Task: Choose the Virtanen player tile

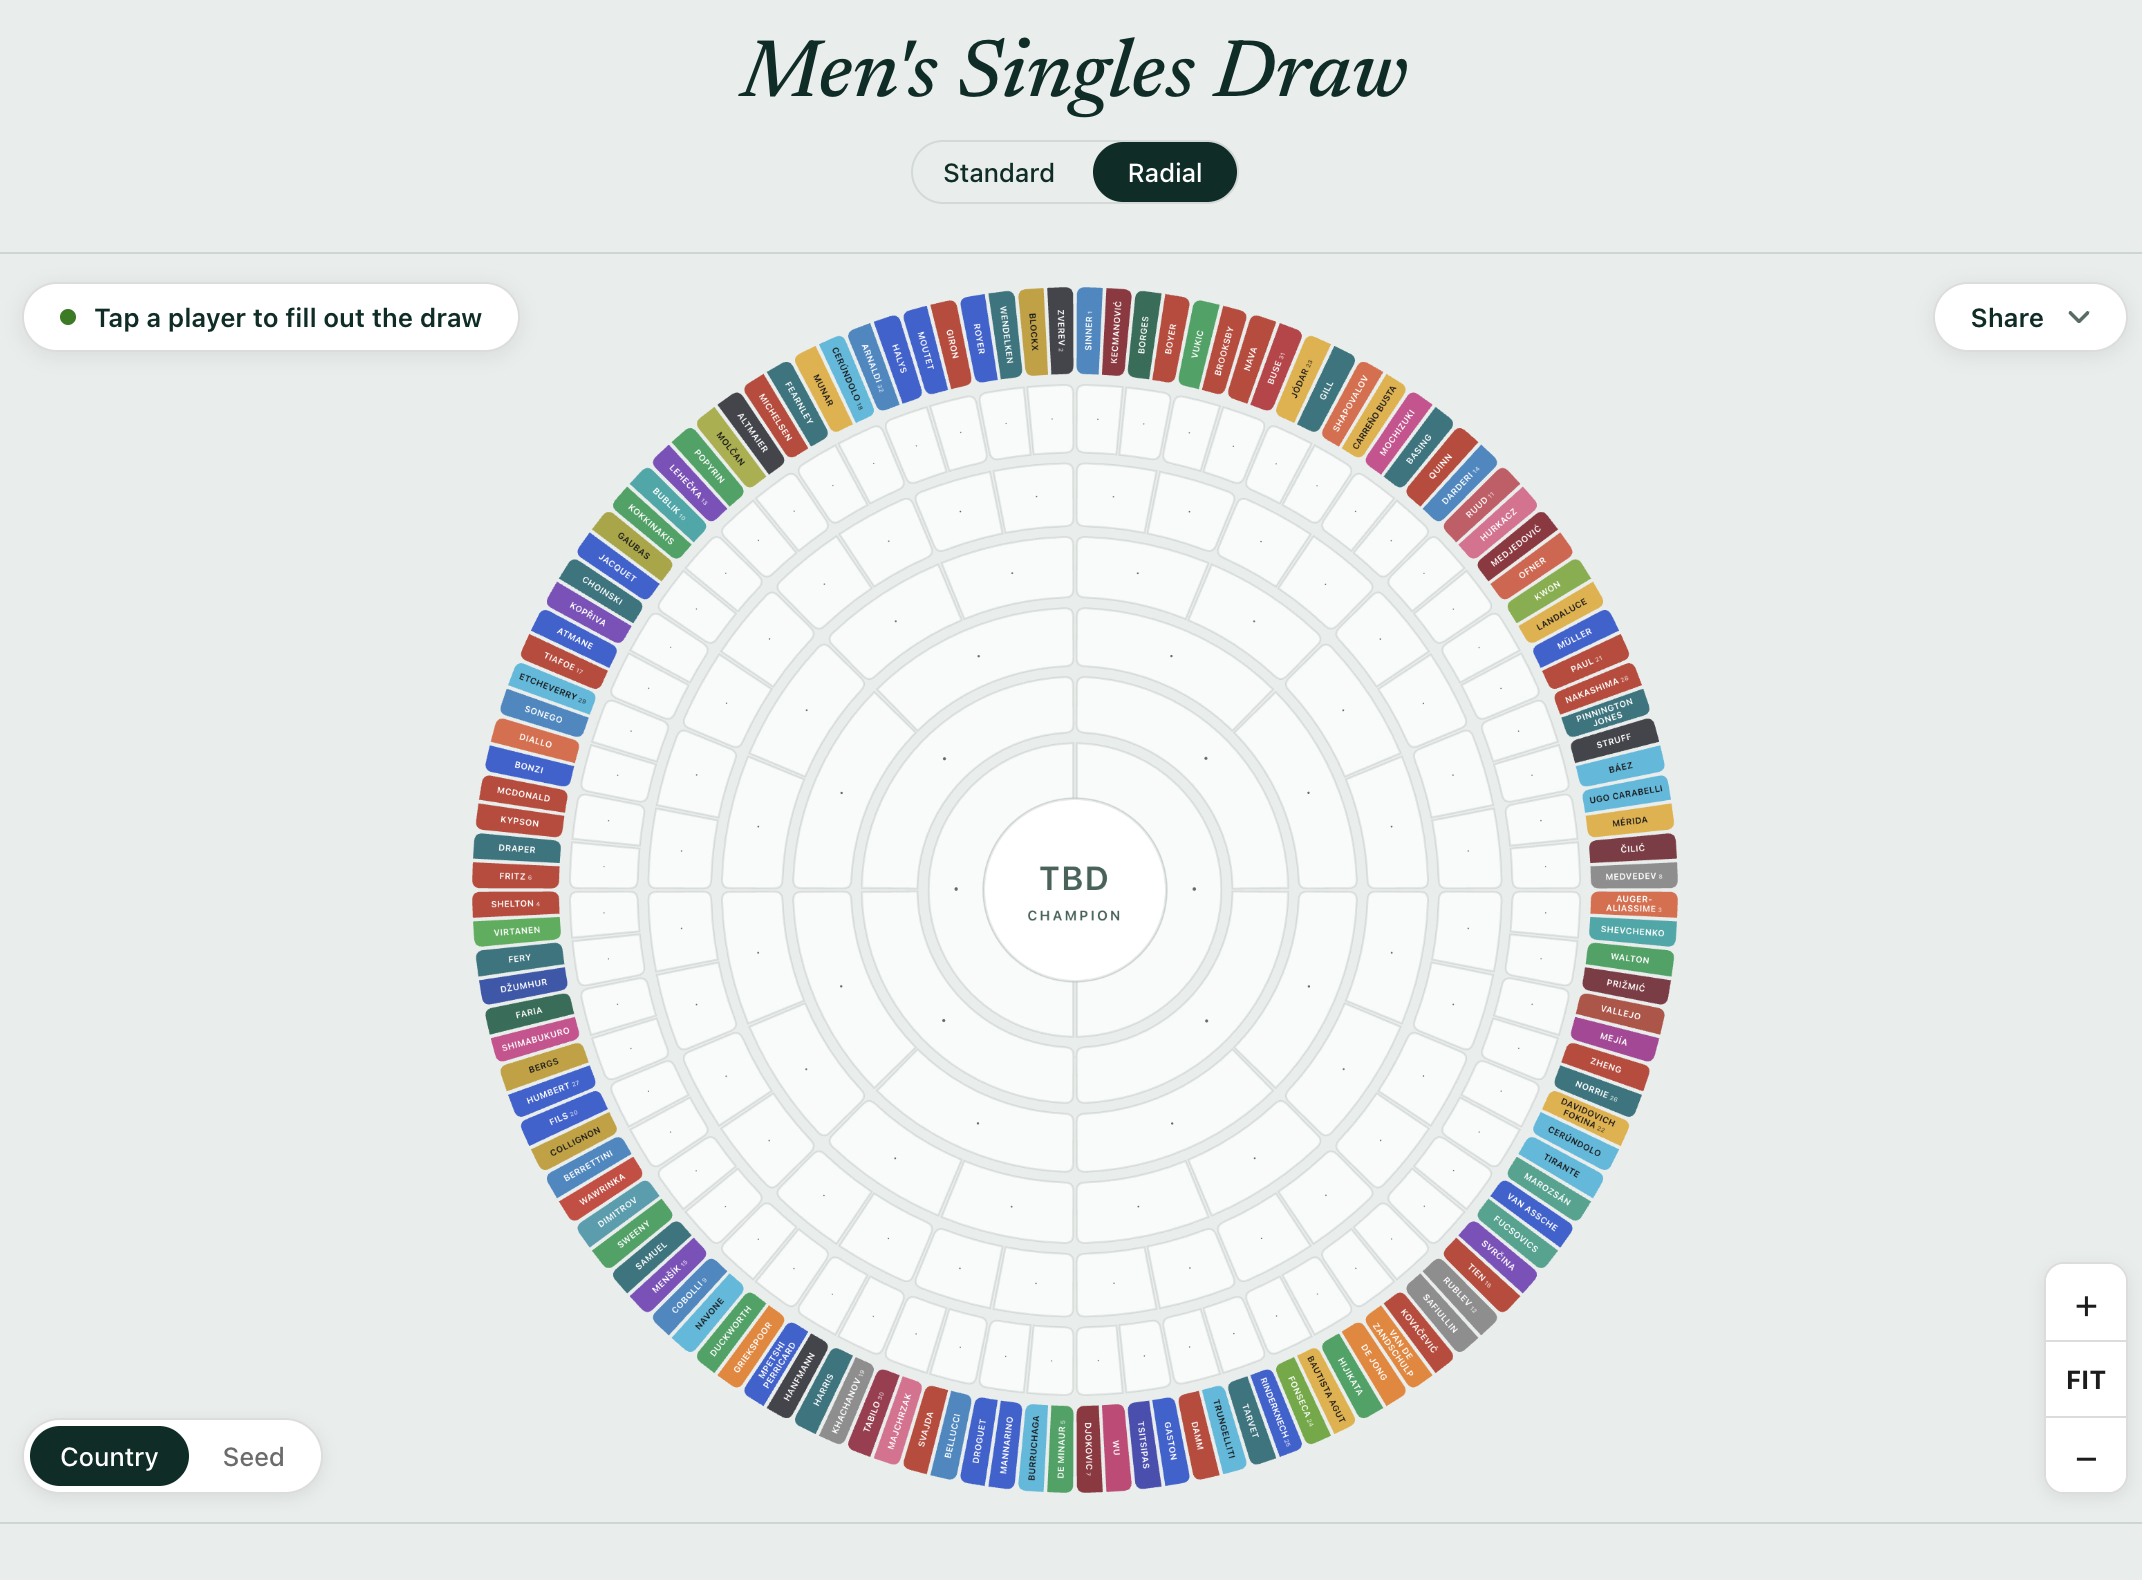Action: [x=517, y=931]
